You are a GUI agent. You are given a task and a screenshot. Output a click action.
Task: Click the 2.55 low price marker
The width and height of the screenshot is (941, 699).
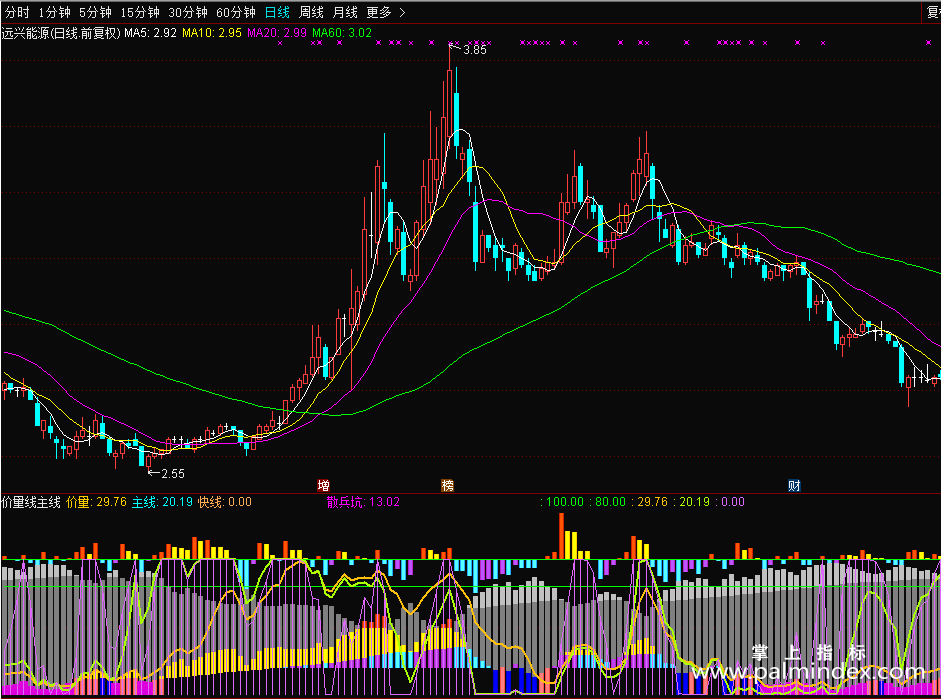(x=173, y=473)
